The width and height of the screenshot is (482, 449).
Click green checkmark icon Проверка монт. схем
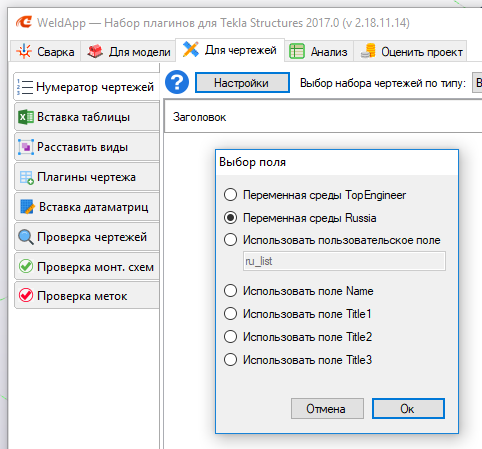pyautogui.click(x=26, y=267)
